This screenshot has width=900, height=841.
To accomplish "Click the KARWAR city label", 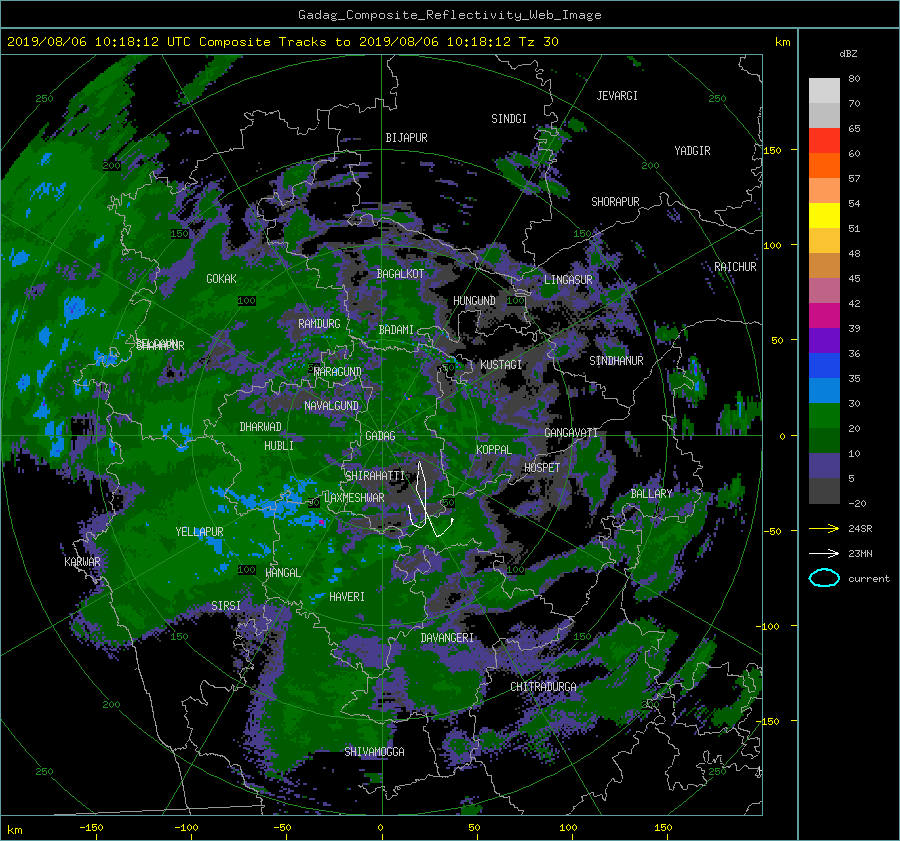I will coord(82,561).
